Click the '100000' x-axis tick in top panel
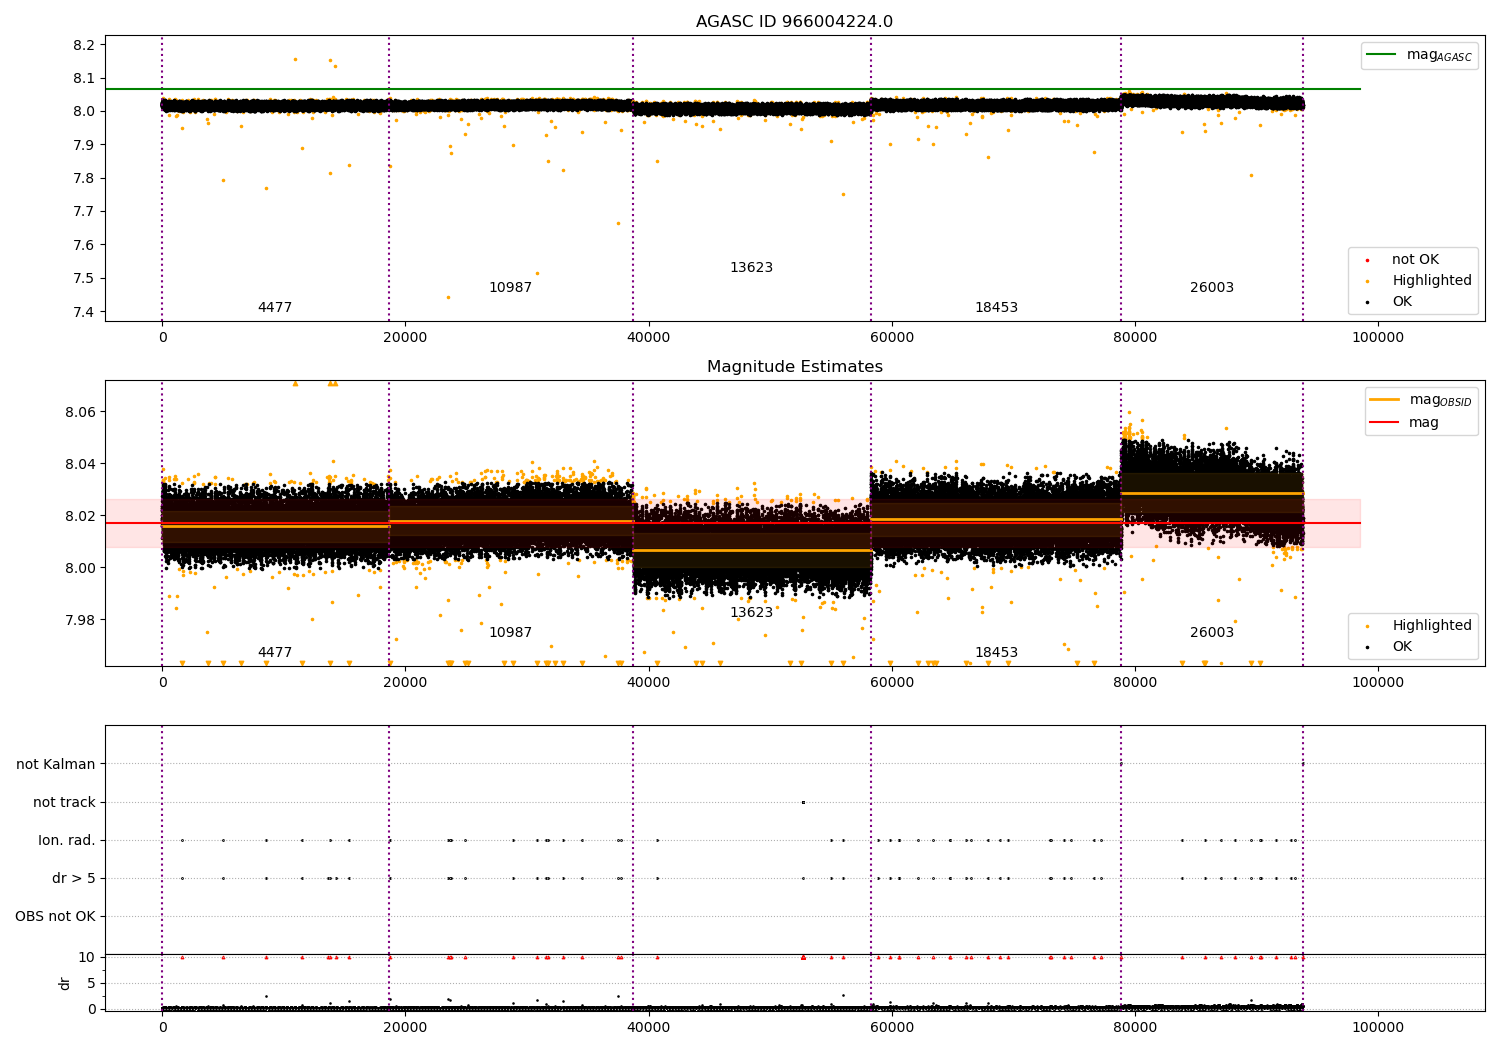The height and width of the screenshot is (1050, 1500). pyautogui.click(x=1378, y=338)
